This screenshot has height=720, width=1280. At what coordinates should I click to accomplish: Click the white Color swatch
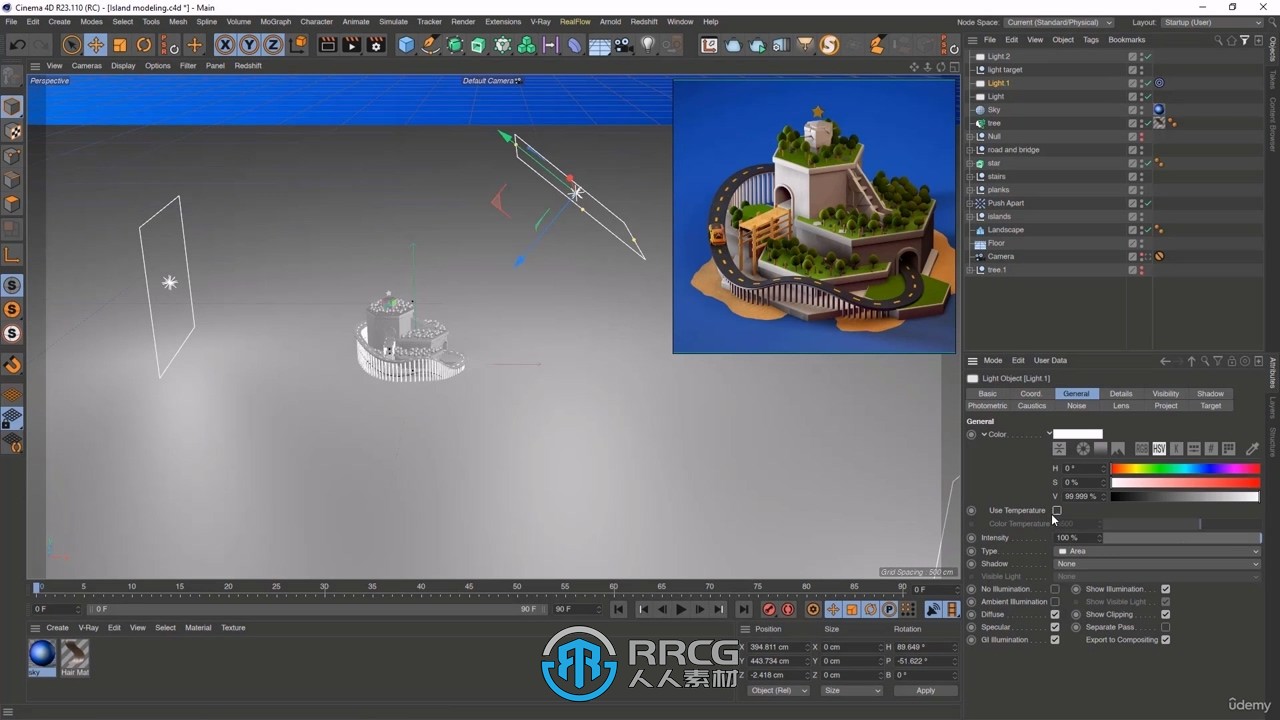coord(1078,435)
